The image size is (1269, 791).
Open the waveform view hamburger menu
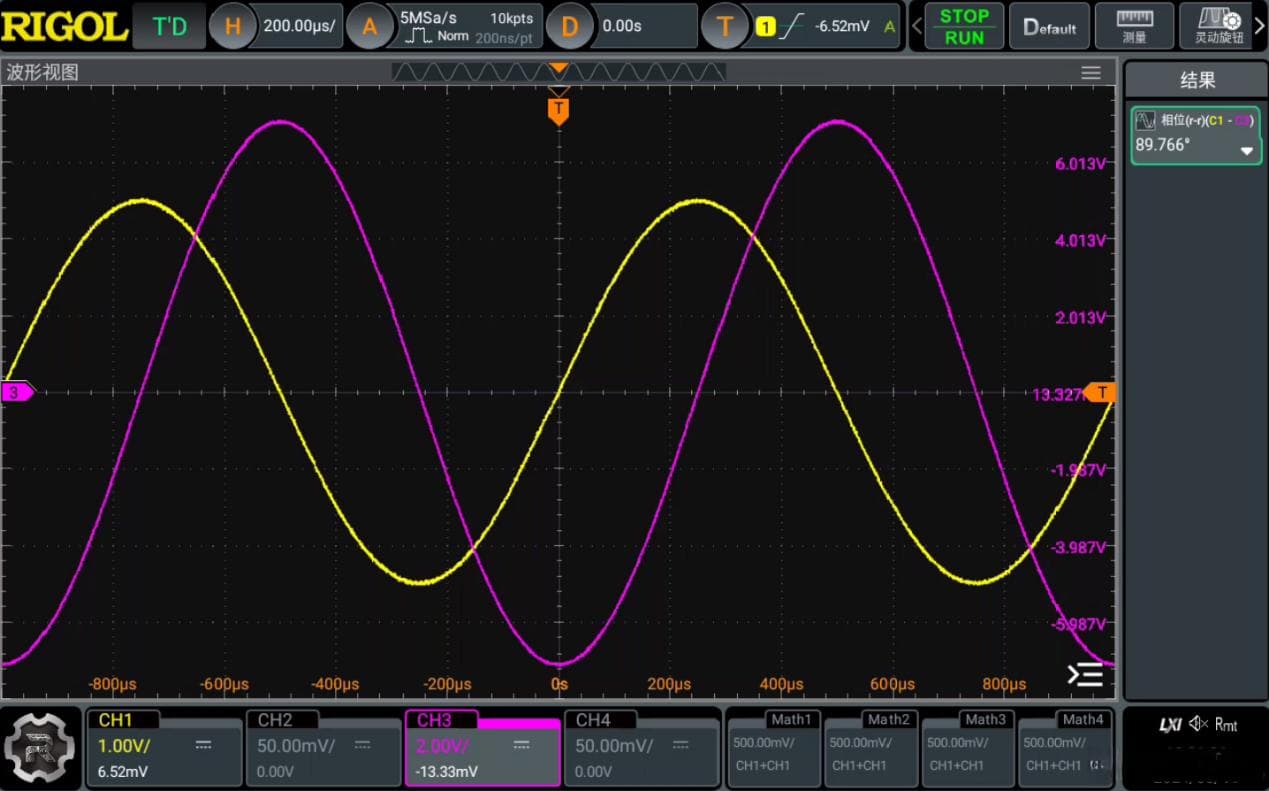[1091, 73]
